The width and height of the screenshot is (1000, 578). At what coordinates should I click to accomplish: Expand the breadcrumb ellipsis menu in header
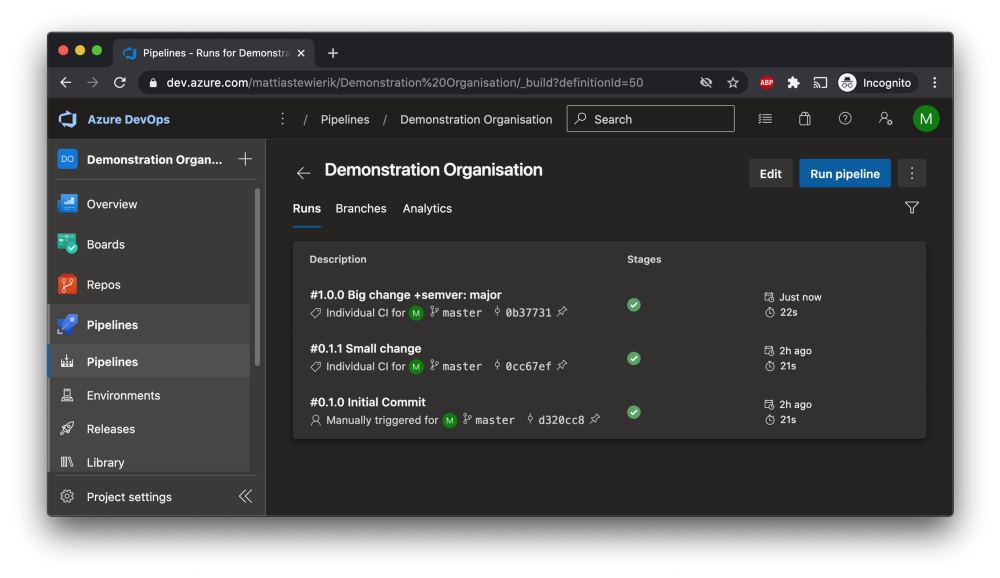click(282, 119)
